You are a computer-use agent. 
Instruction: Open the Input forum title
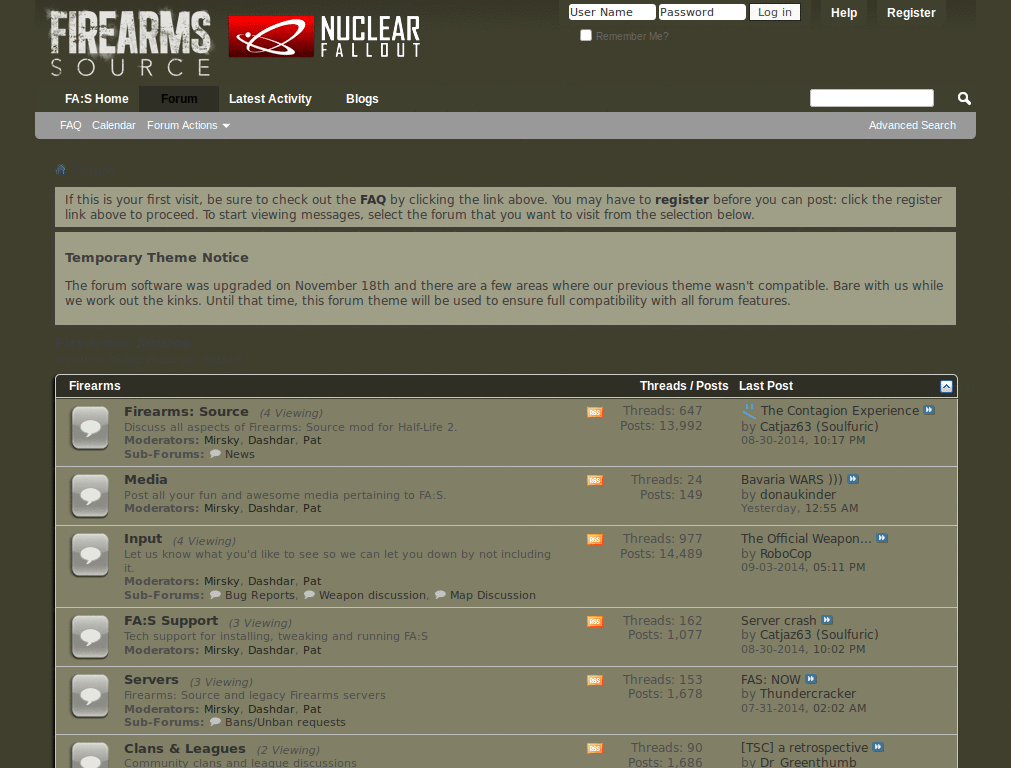pyautogui.click(x=143, y=539)
